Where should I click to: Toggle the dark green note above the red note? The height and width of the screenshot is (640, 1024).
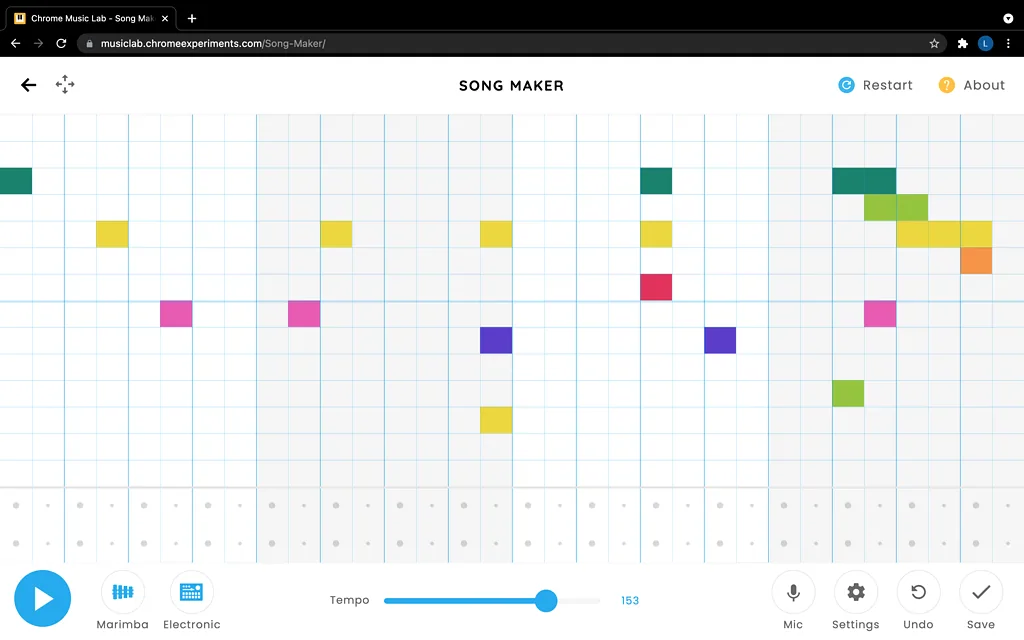click(x=656, y=181)
